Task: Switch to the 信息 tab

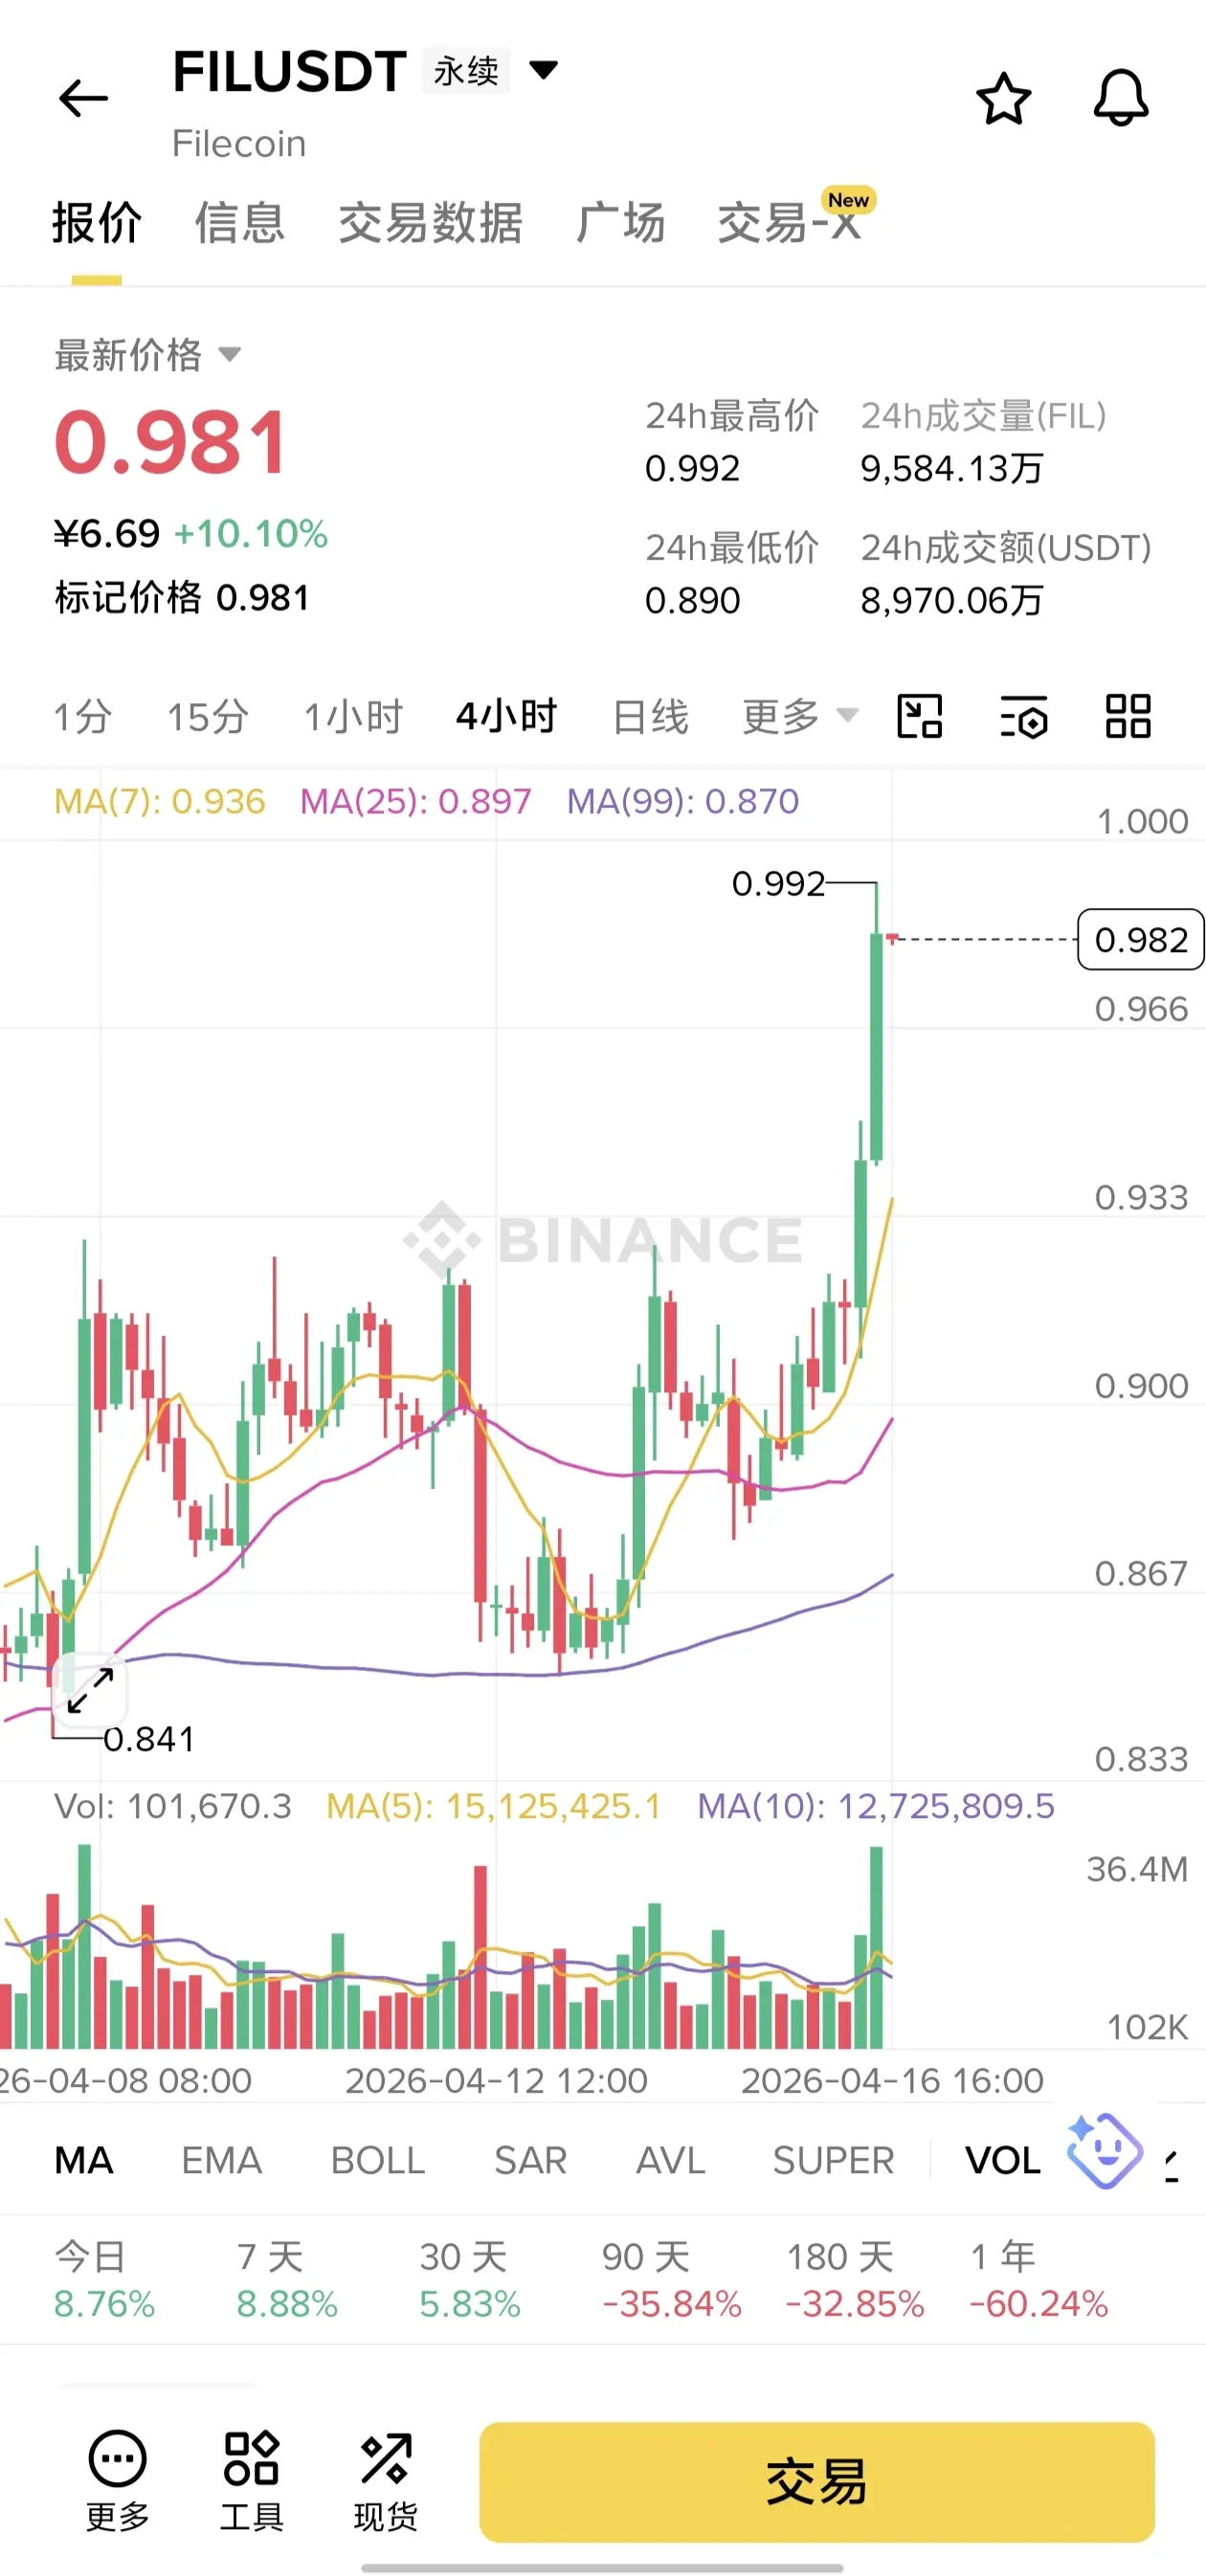Action: pyautogui.click(x=240, y=222)
